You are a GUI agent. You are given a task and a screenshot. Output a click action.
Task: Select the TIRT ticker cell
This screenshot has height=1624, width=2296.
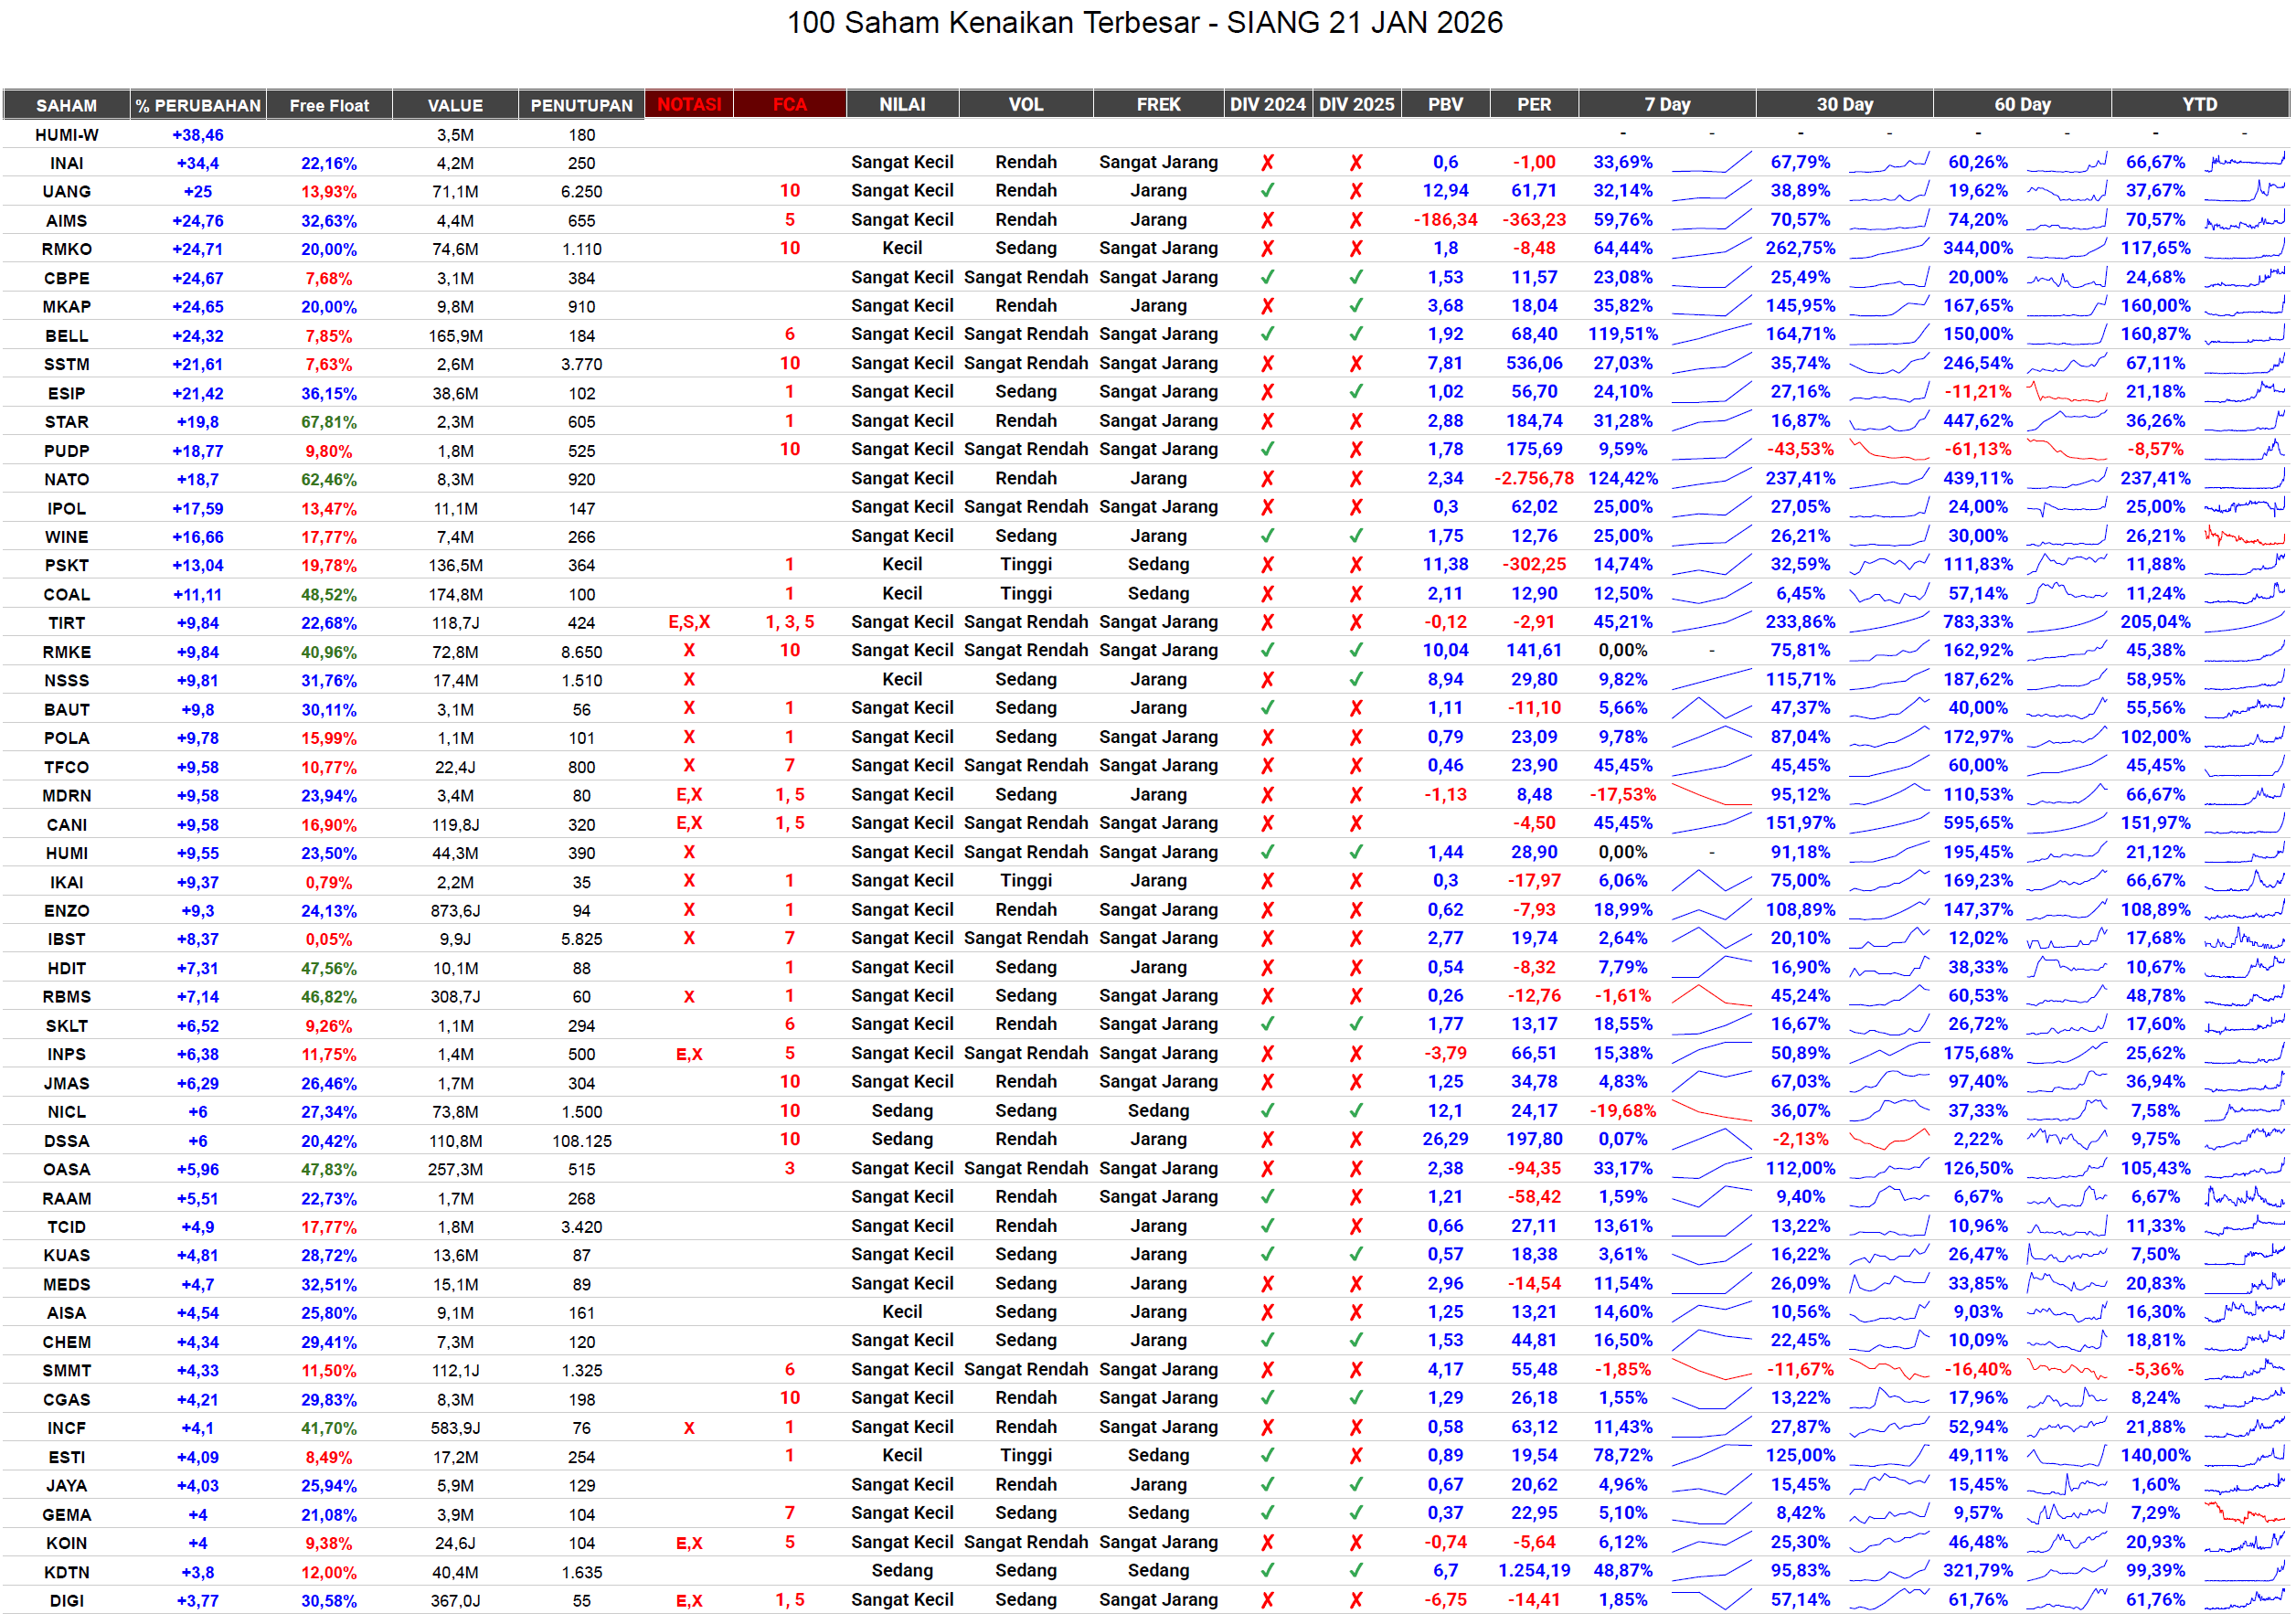pyautogui.click(x=67, y=623)
